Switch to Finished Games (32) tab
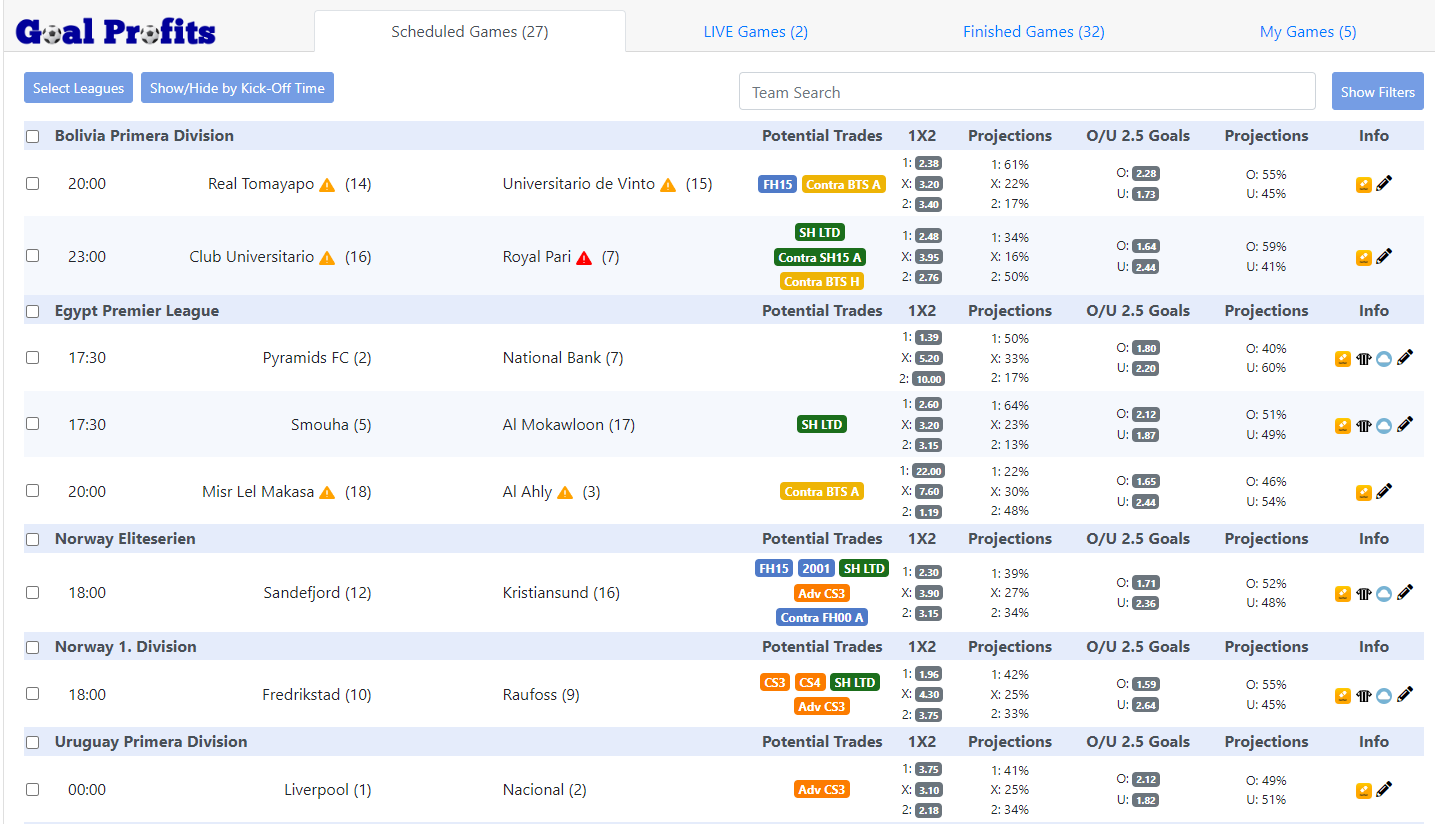 pyautogui.click(x=1034, y=32)
